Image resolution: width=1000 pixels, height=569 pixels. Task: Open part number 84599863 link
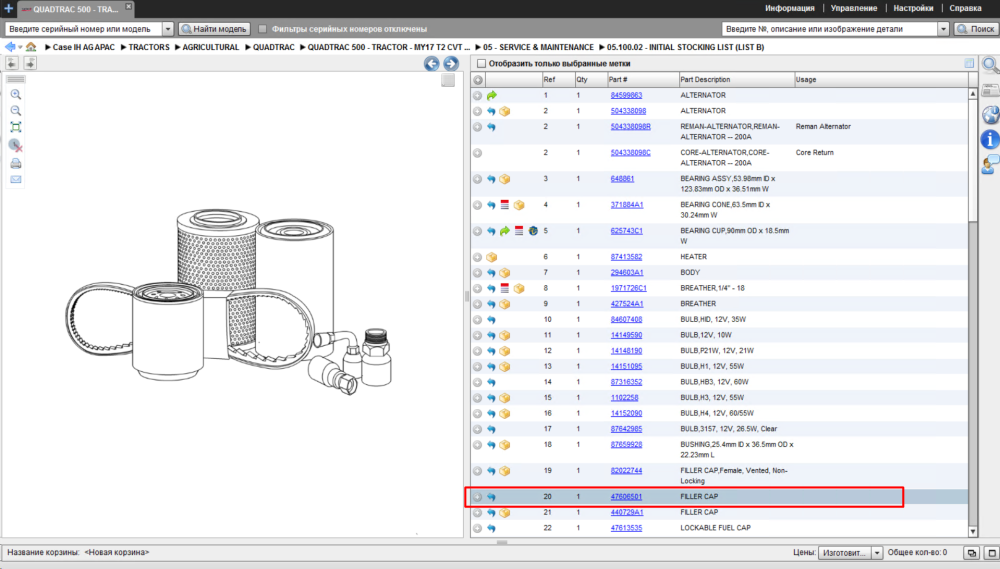pyautogui.click(x=626, y=96)
